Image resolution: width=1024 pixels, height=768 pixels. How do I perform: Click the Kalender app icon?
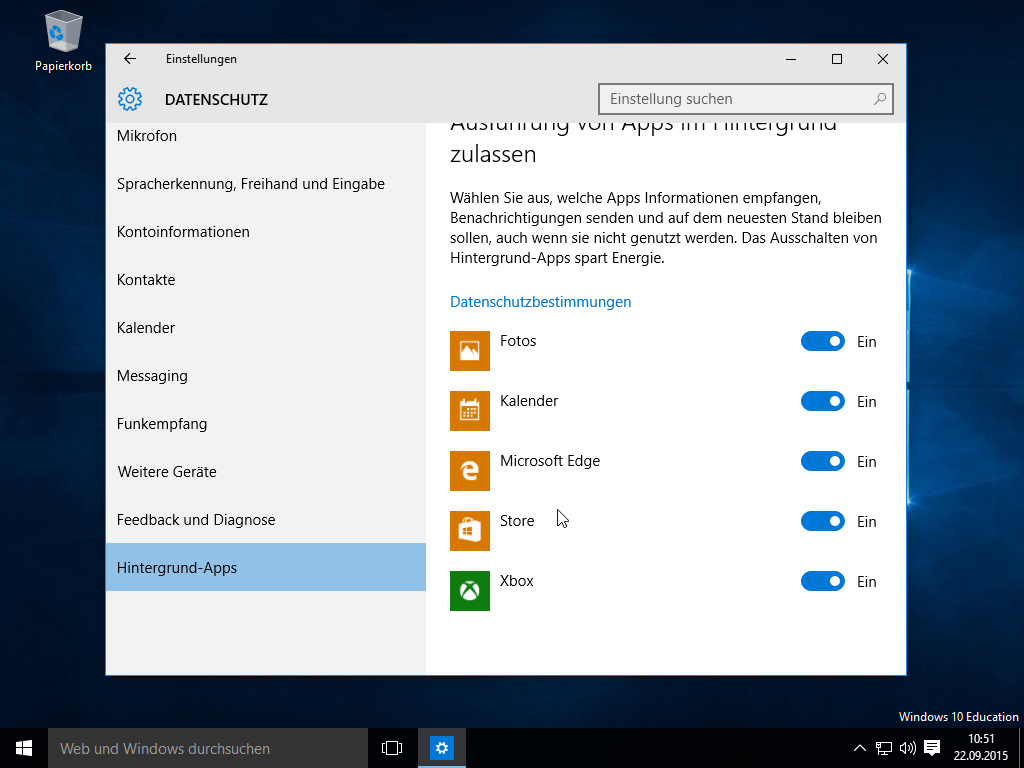pyautogui.click(x=470, y=411)
